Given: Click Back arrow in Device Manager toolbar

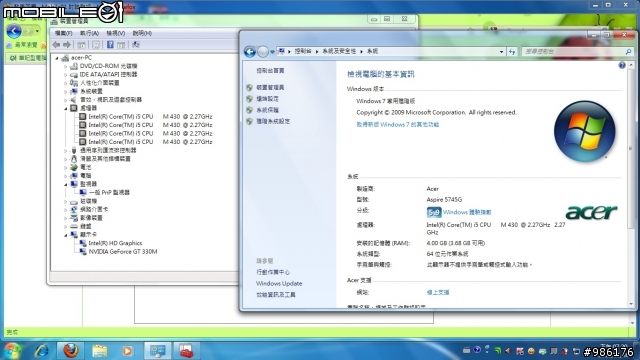Looking at the screenshot, I should [x=56, y=44].
